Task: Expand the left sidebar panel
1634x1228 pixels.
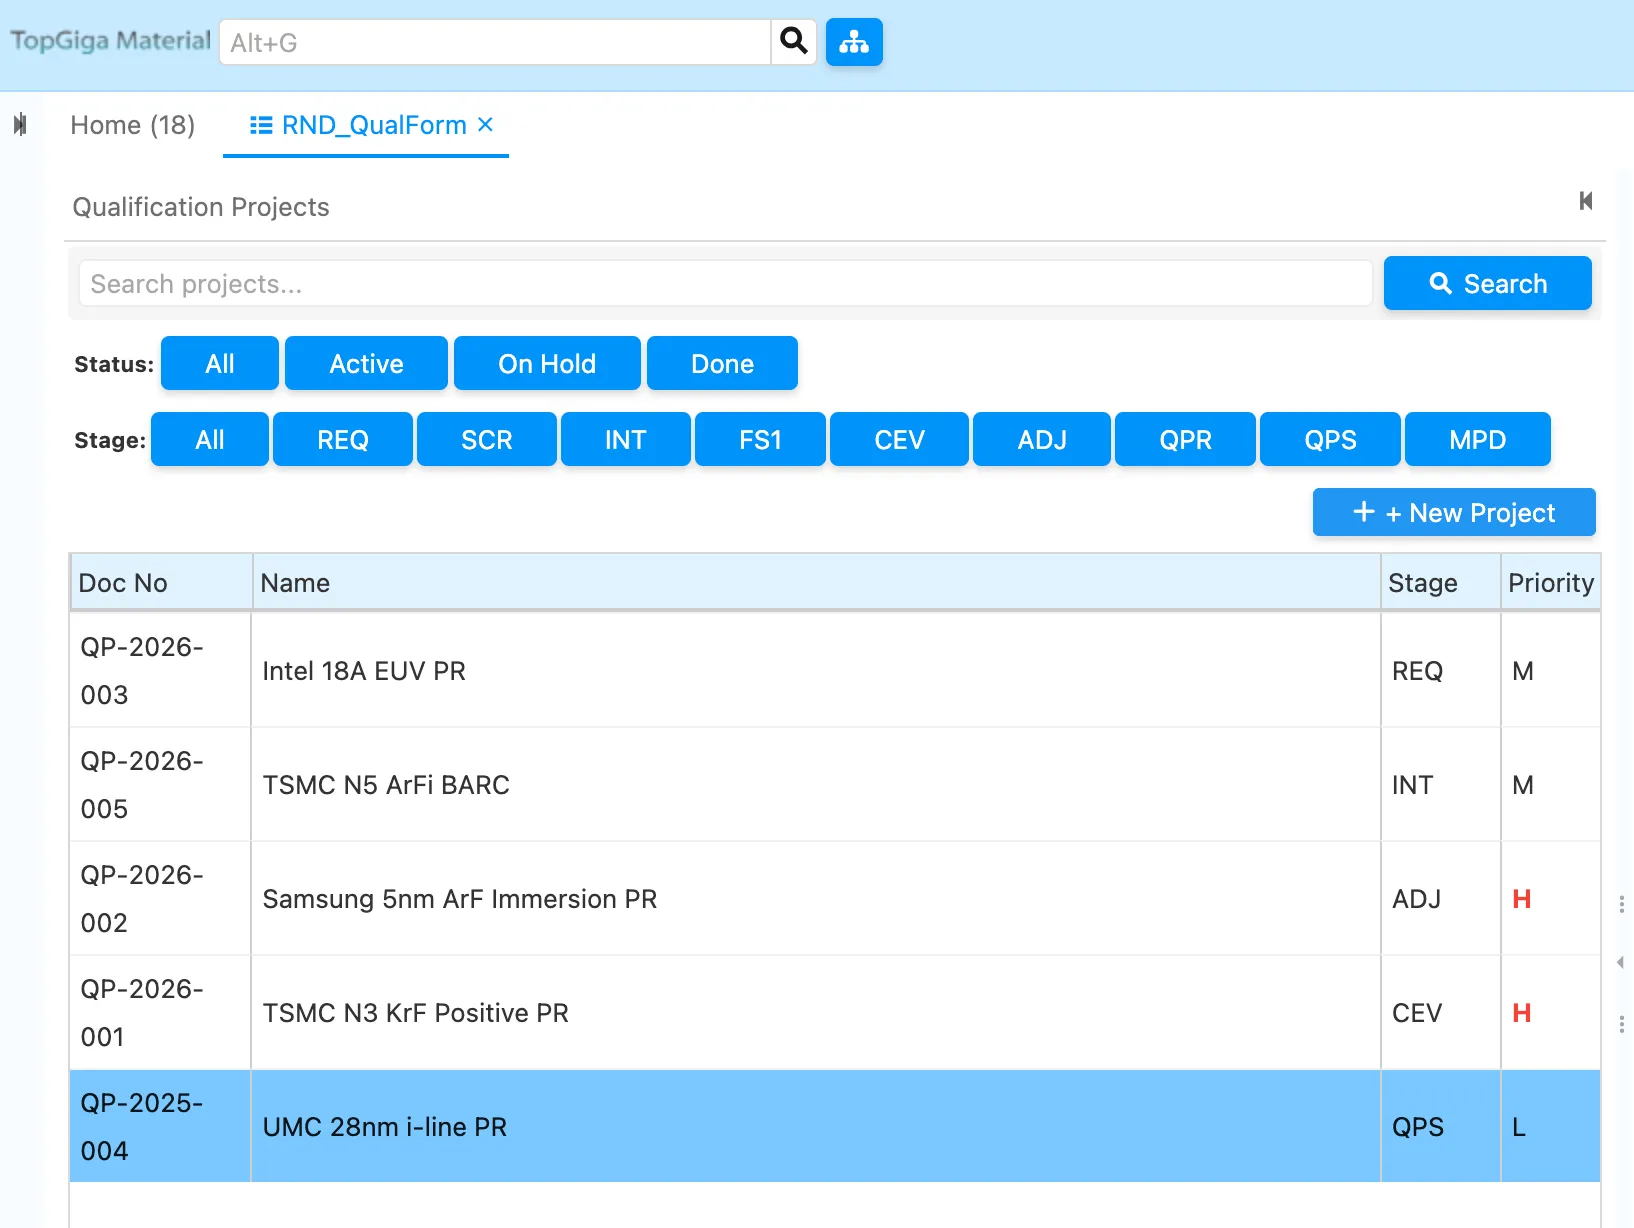Action: (x=20, y=125)
